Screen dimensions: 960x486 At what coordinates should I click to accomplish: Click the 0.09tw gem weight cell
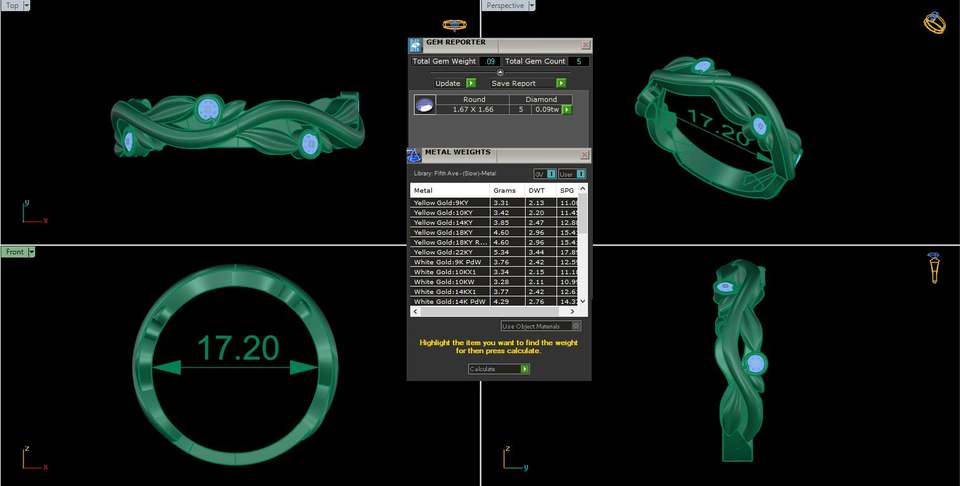coord(547,110)
